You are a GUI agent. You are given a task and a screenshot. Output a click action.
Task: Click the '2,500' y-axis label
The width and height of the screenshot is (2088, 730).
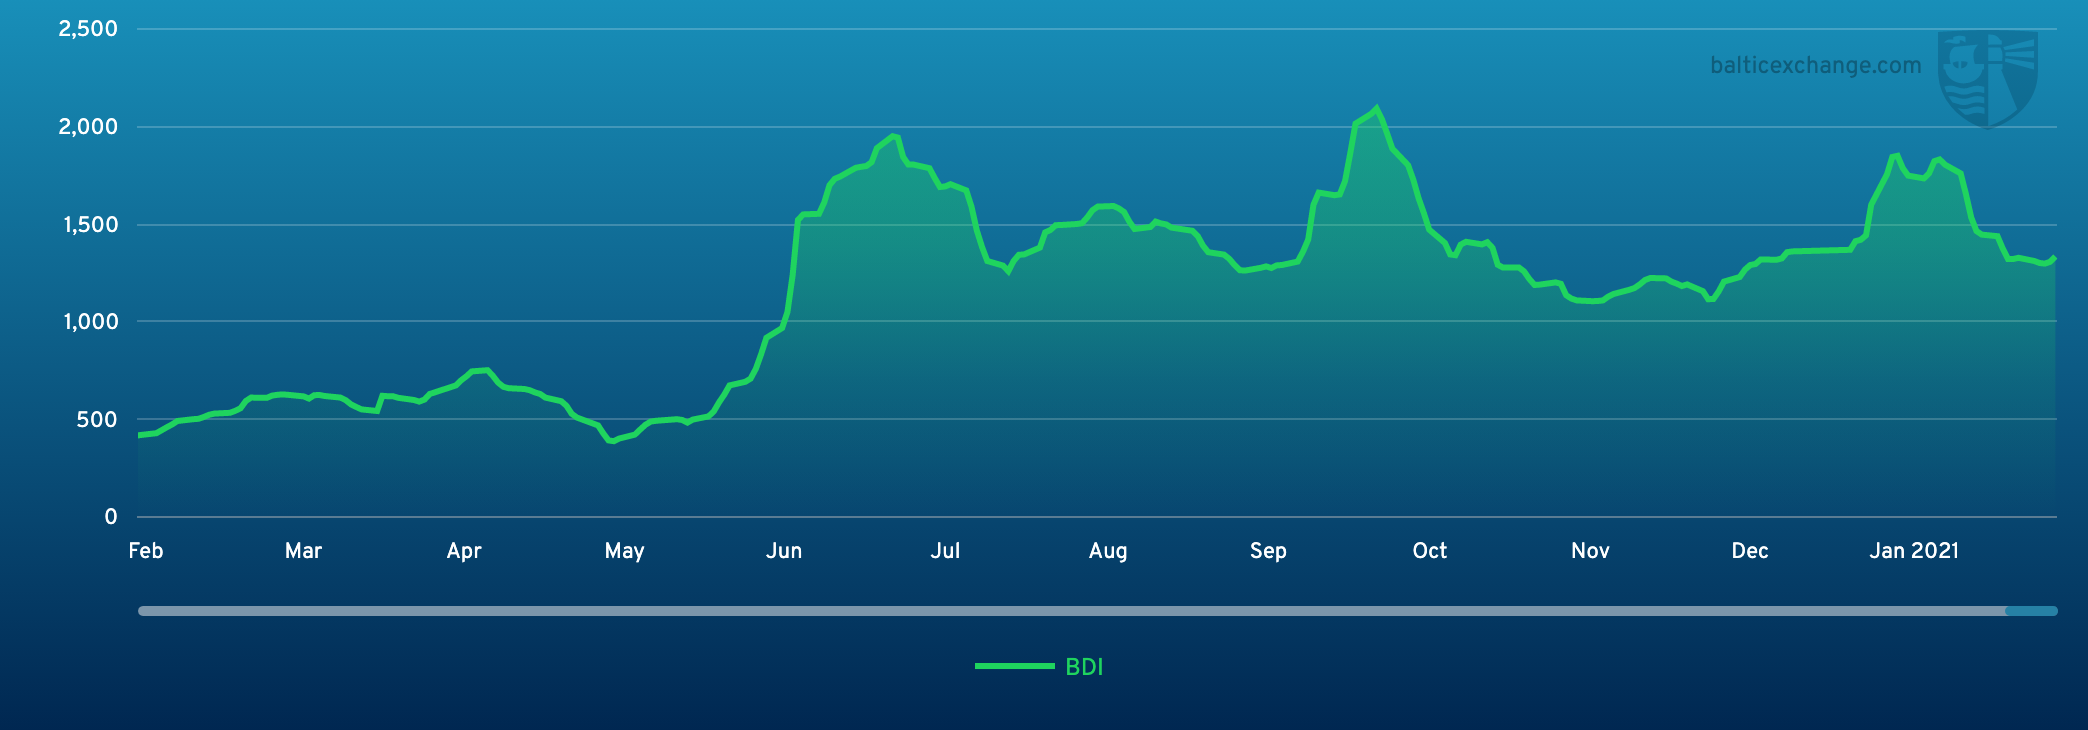[x=88, y=29]
